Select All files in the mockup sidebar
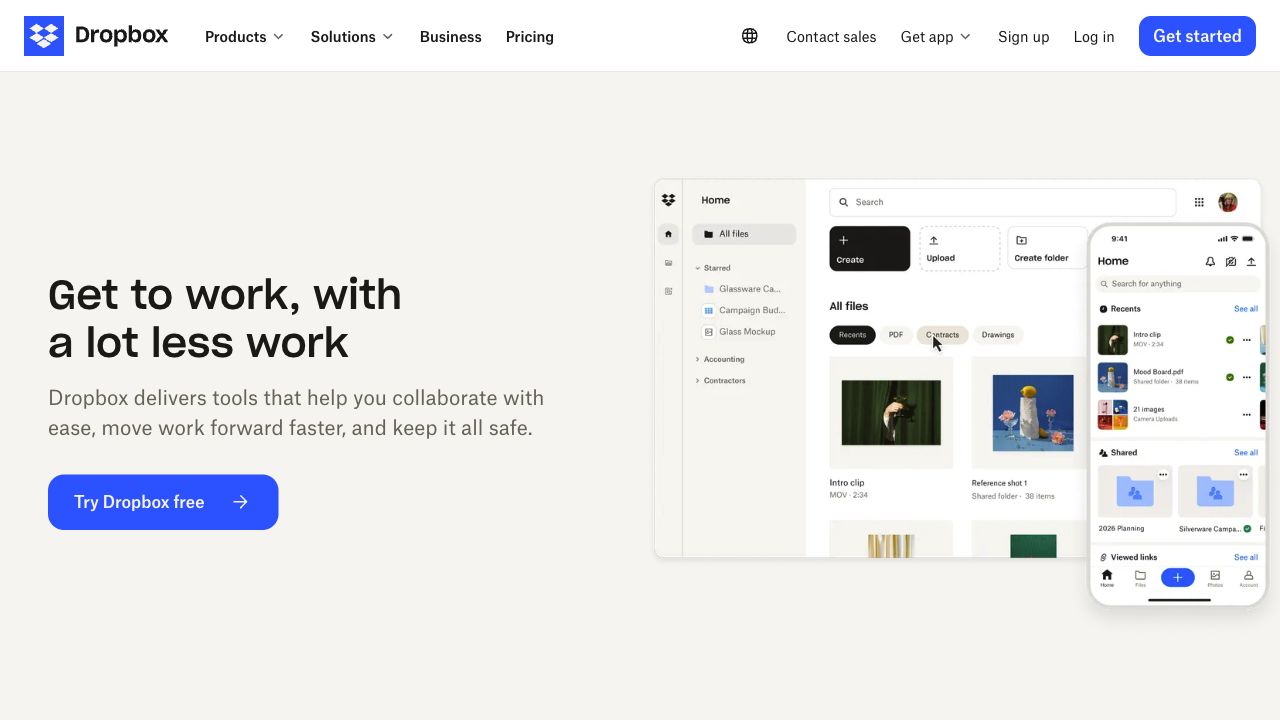Viewport: 1280px width, 720px height. pos(744,234)
